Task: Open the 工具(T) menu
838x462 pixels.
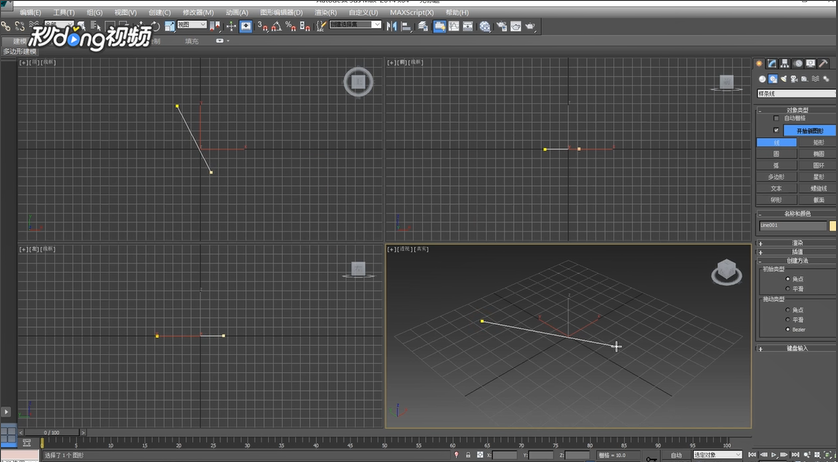Action: 64,12
